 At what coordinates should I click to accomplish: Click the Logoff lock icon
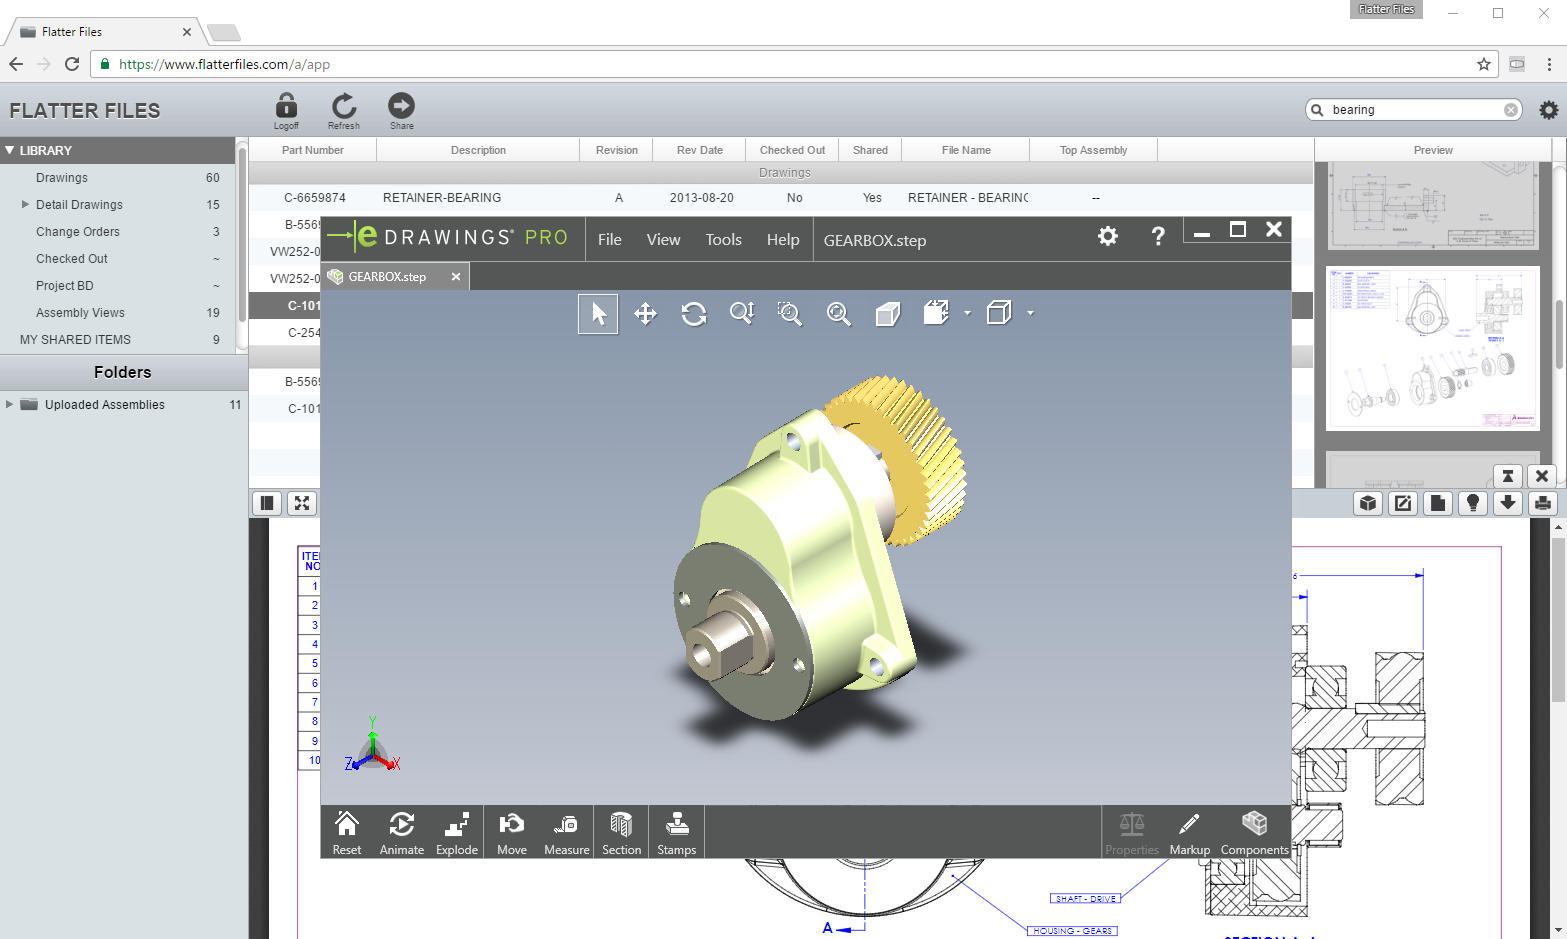286,110
